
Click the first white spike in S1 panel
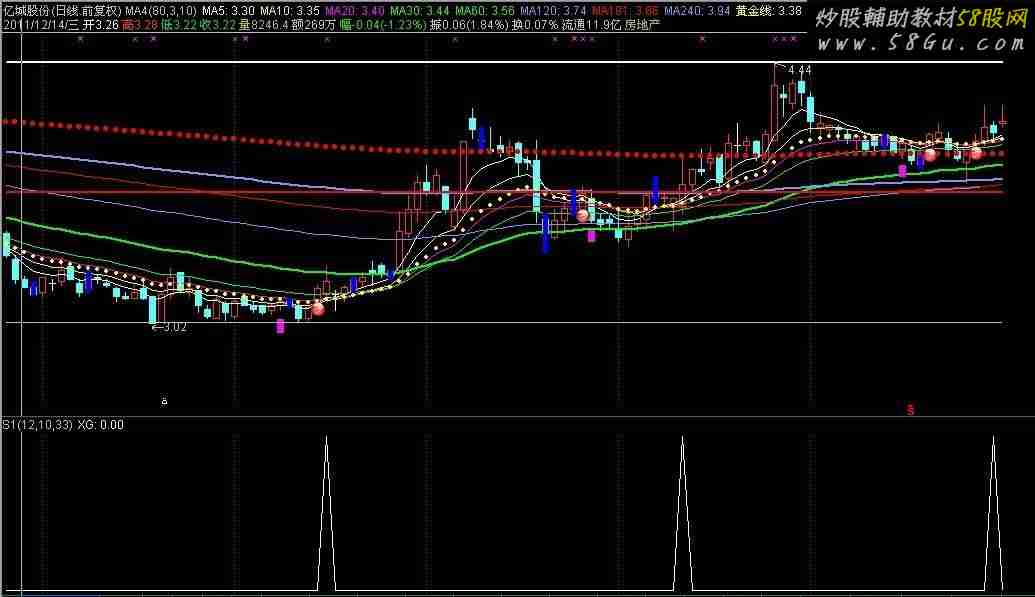click(x=326, y=510)
